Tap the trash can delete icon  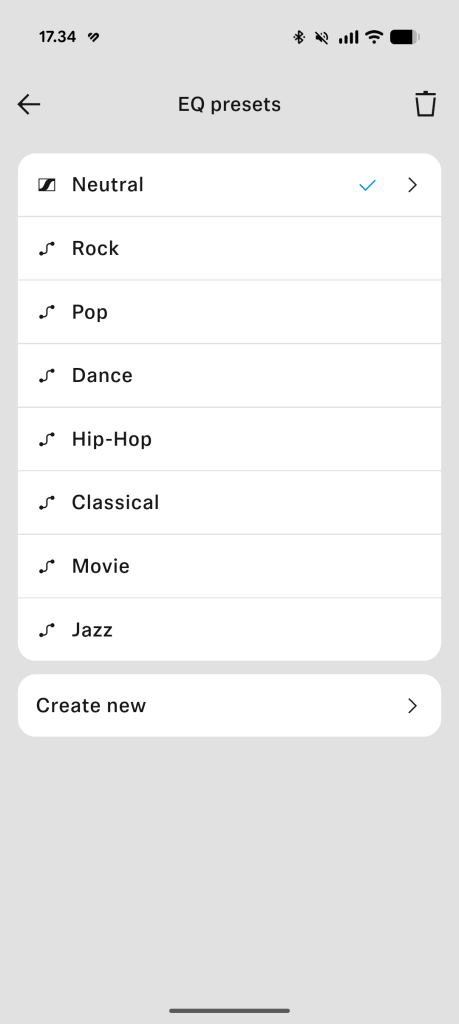point(425,104)
